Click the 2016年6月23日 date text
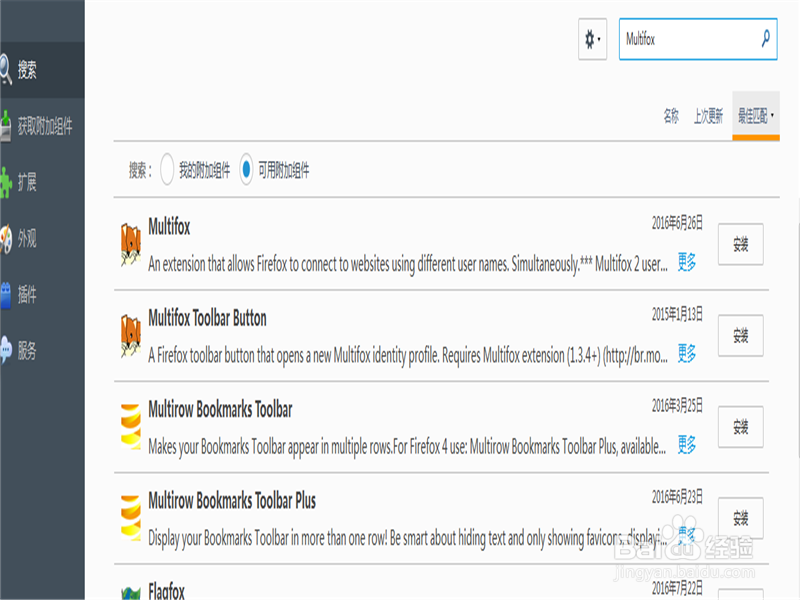800x600 pixels. click(677, 497)
